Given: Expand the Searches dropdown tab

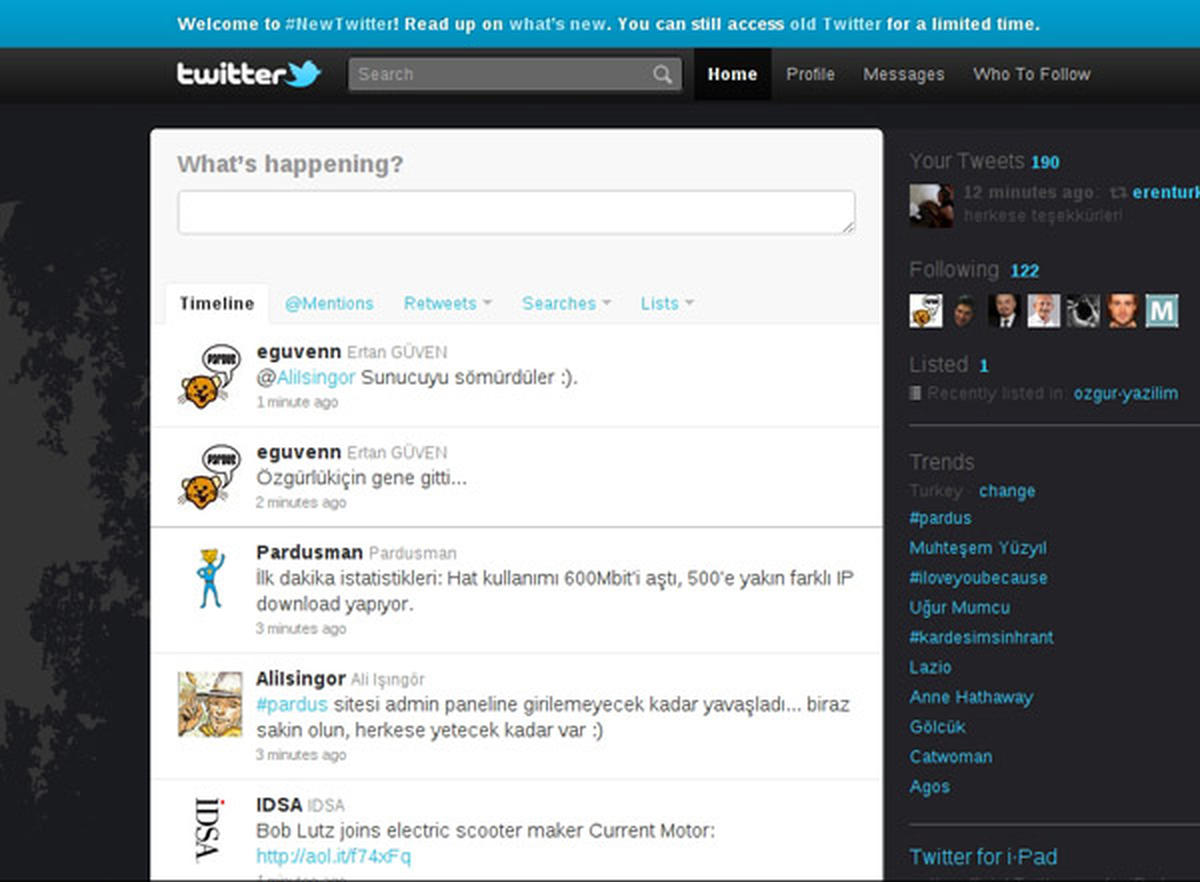Looking at the screenshot, I should coord(566,303).
